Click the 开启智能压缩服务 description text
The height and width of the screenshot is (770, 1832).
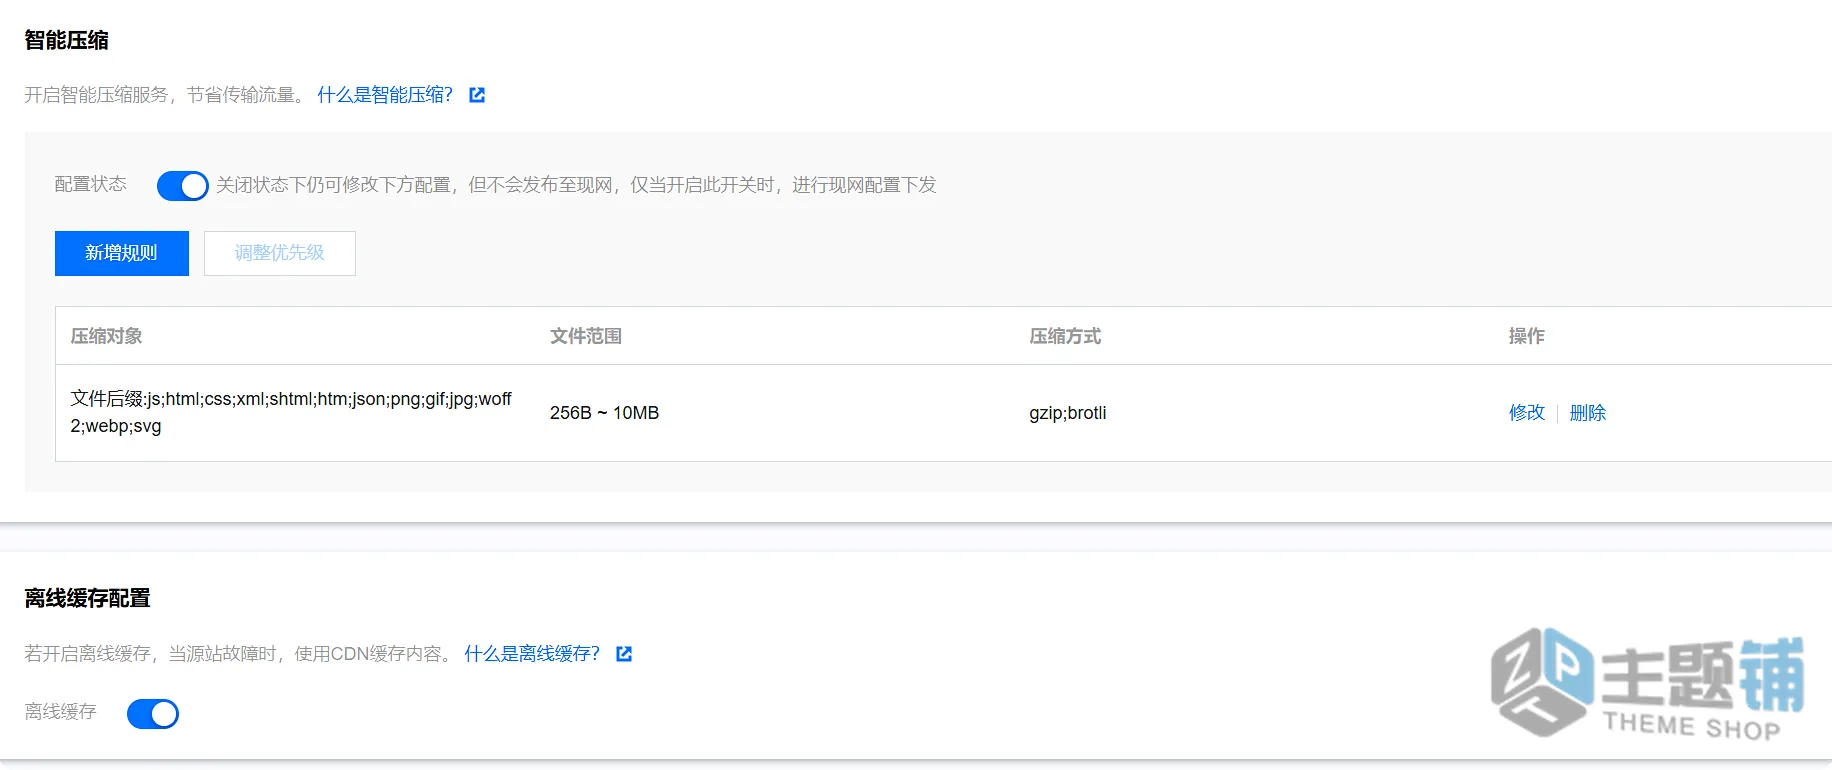[165, 95]
